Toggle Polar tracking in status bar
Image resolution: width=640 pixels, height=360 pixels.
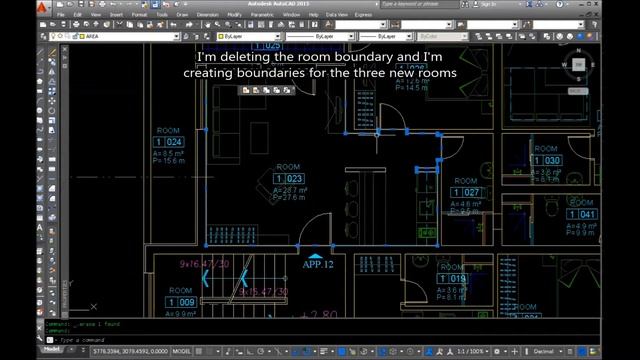pos(260,351)
